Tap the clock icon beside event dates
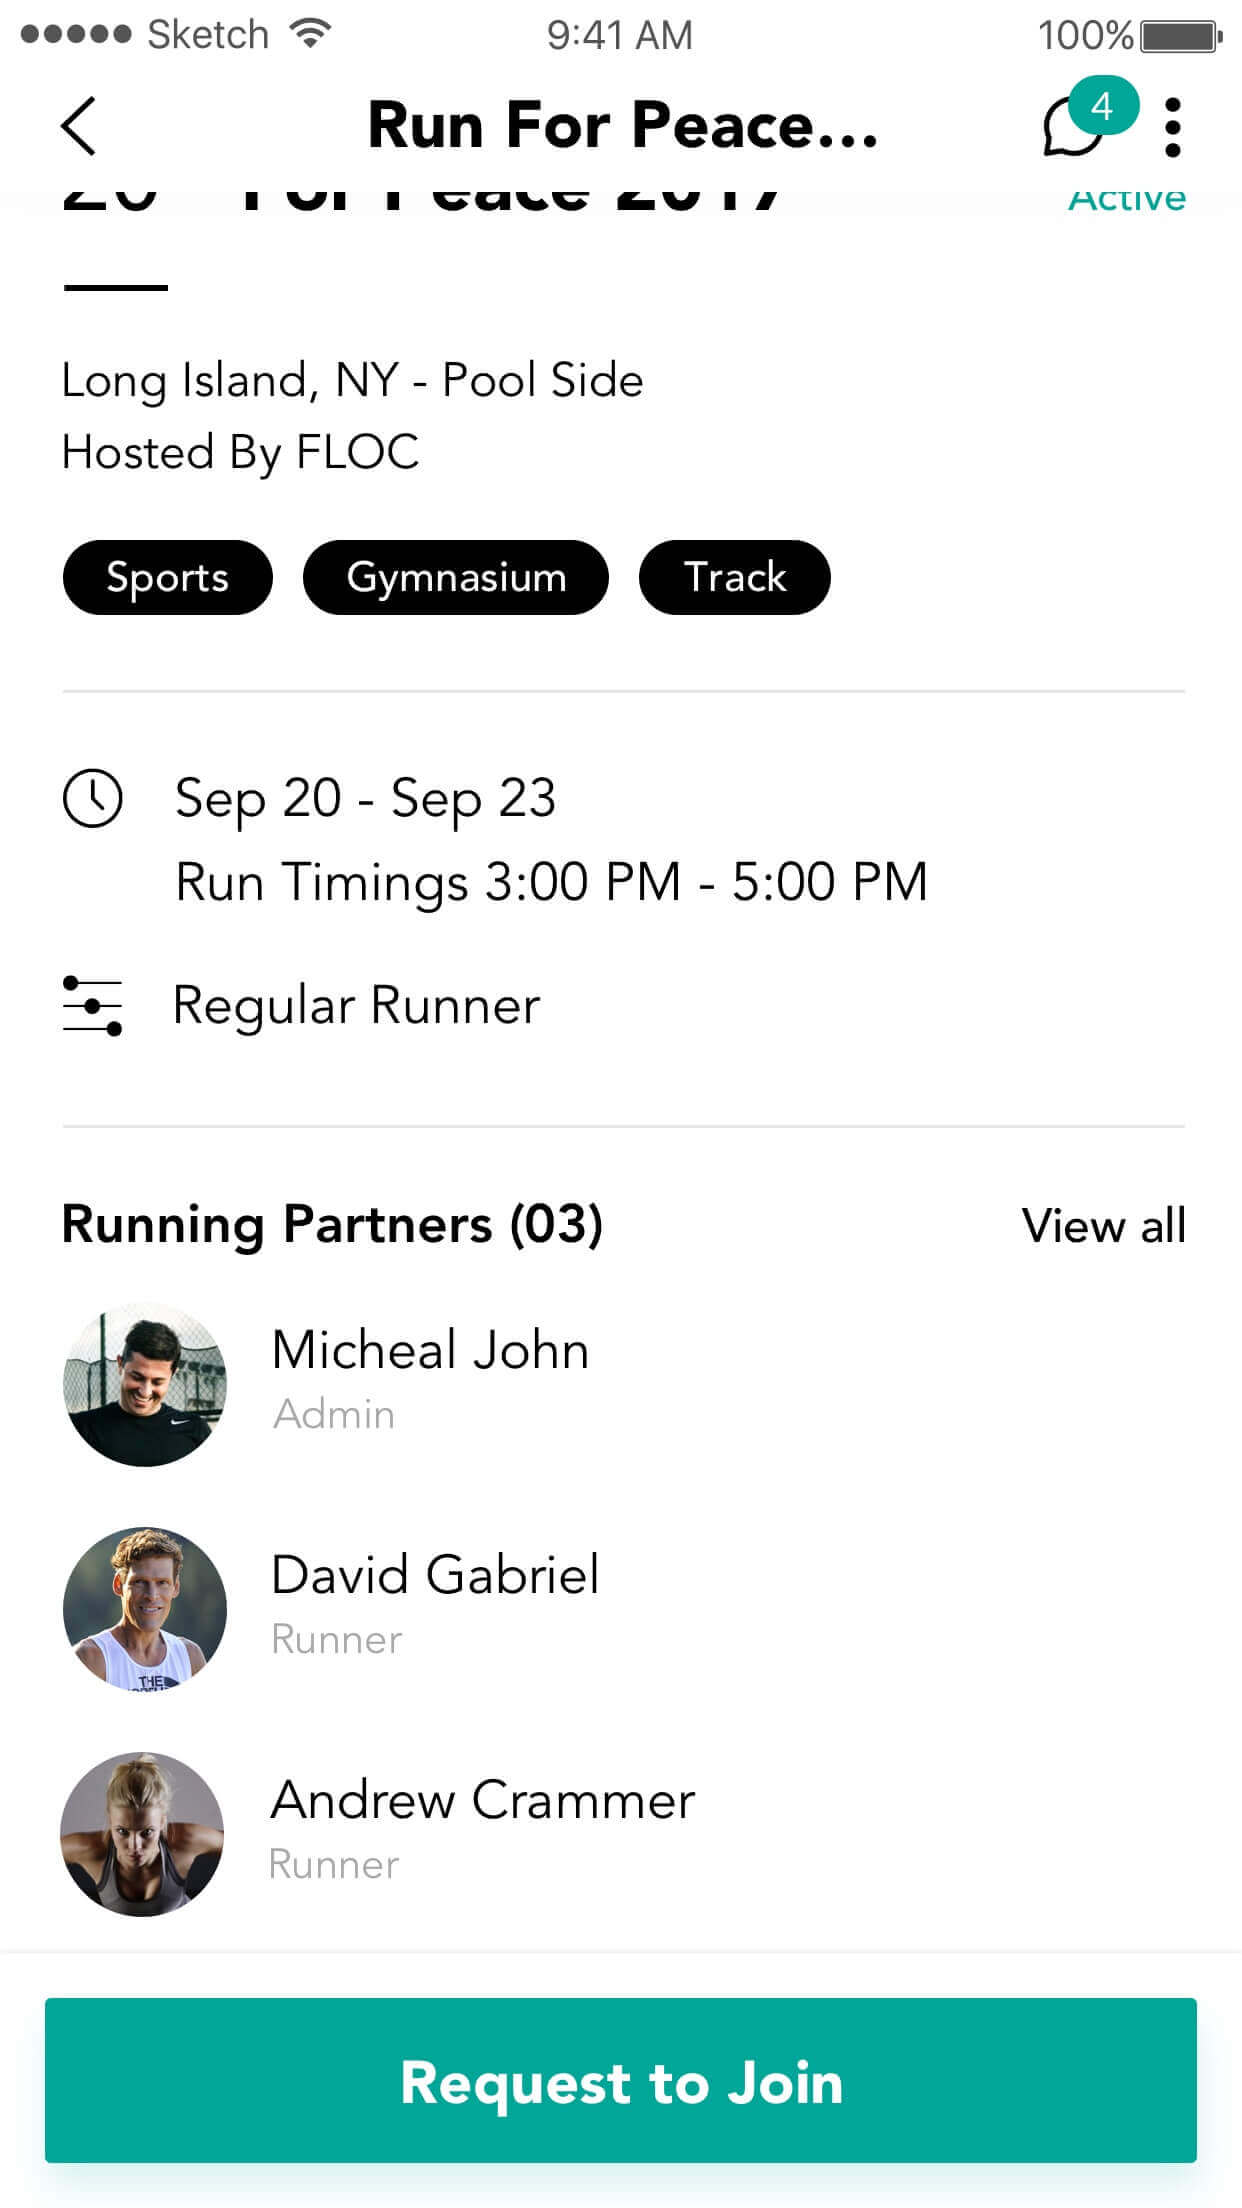 pyautogui.click(x=92, y=798)
